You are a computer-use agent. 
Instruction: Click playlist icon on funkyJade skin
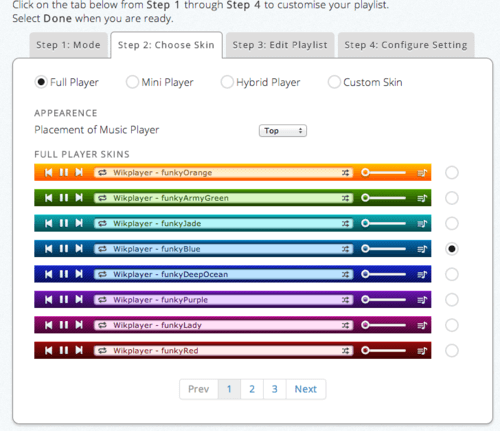point(422,223)
